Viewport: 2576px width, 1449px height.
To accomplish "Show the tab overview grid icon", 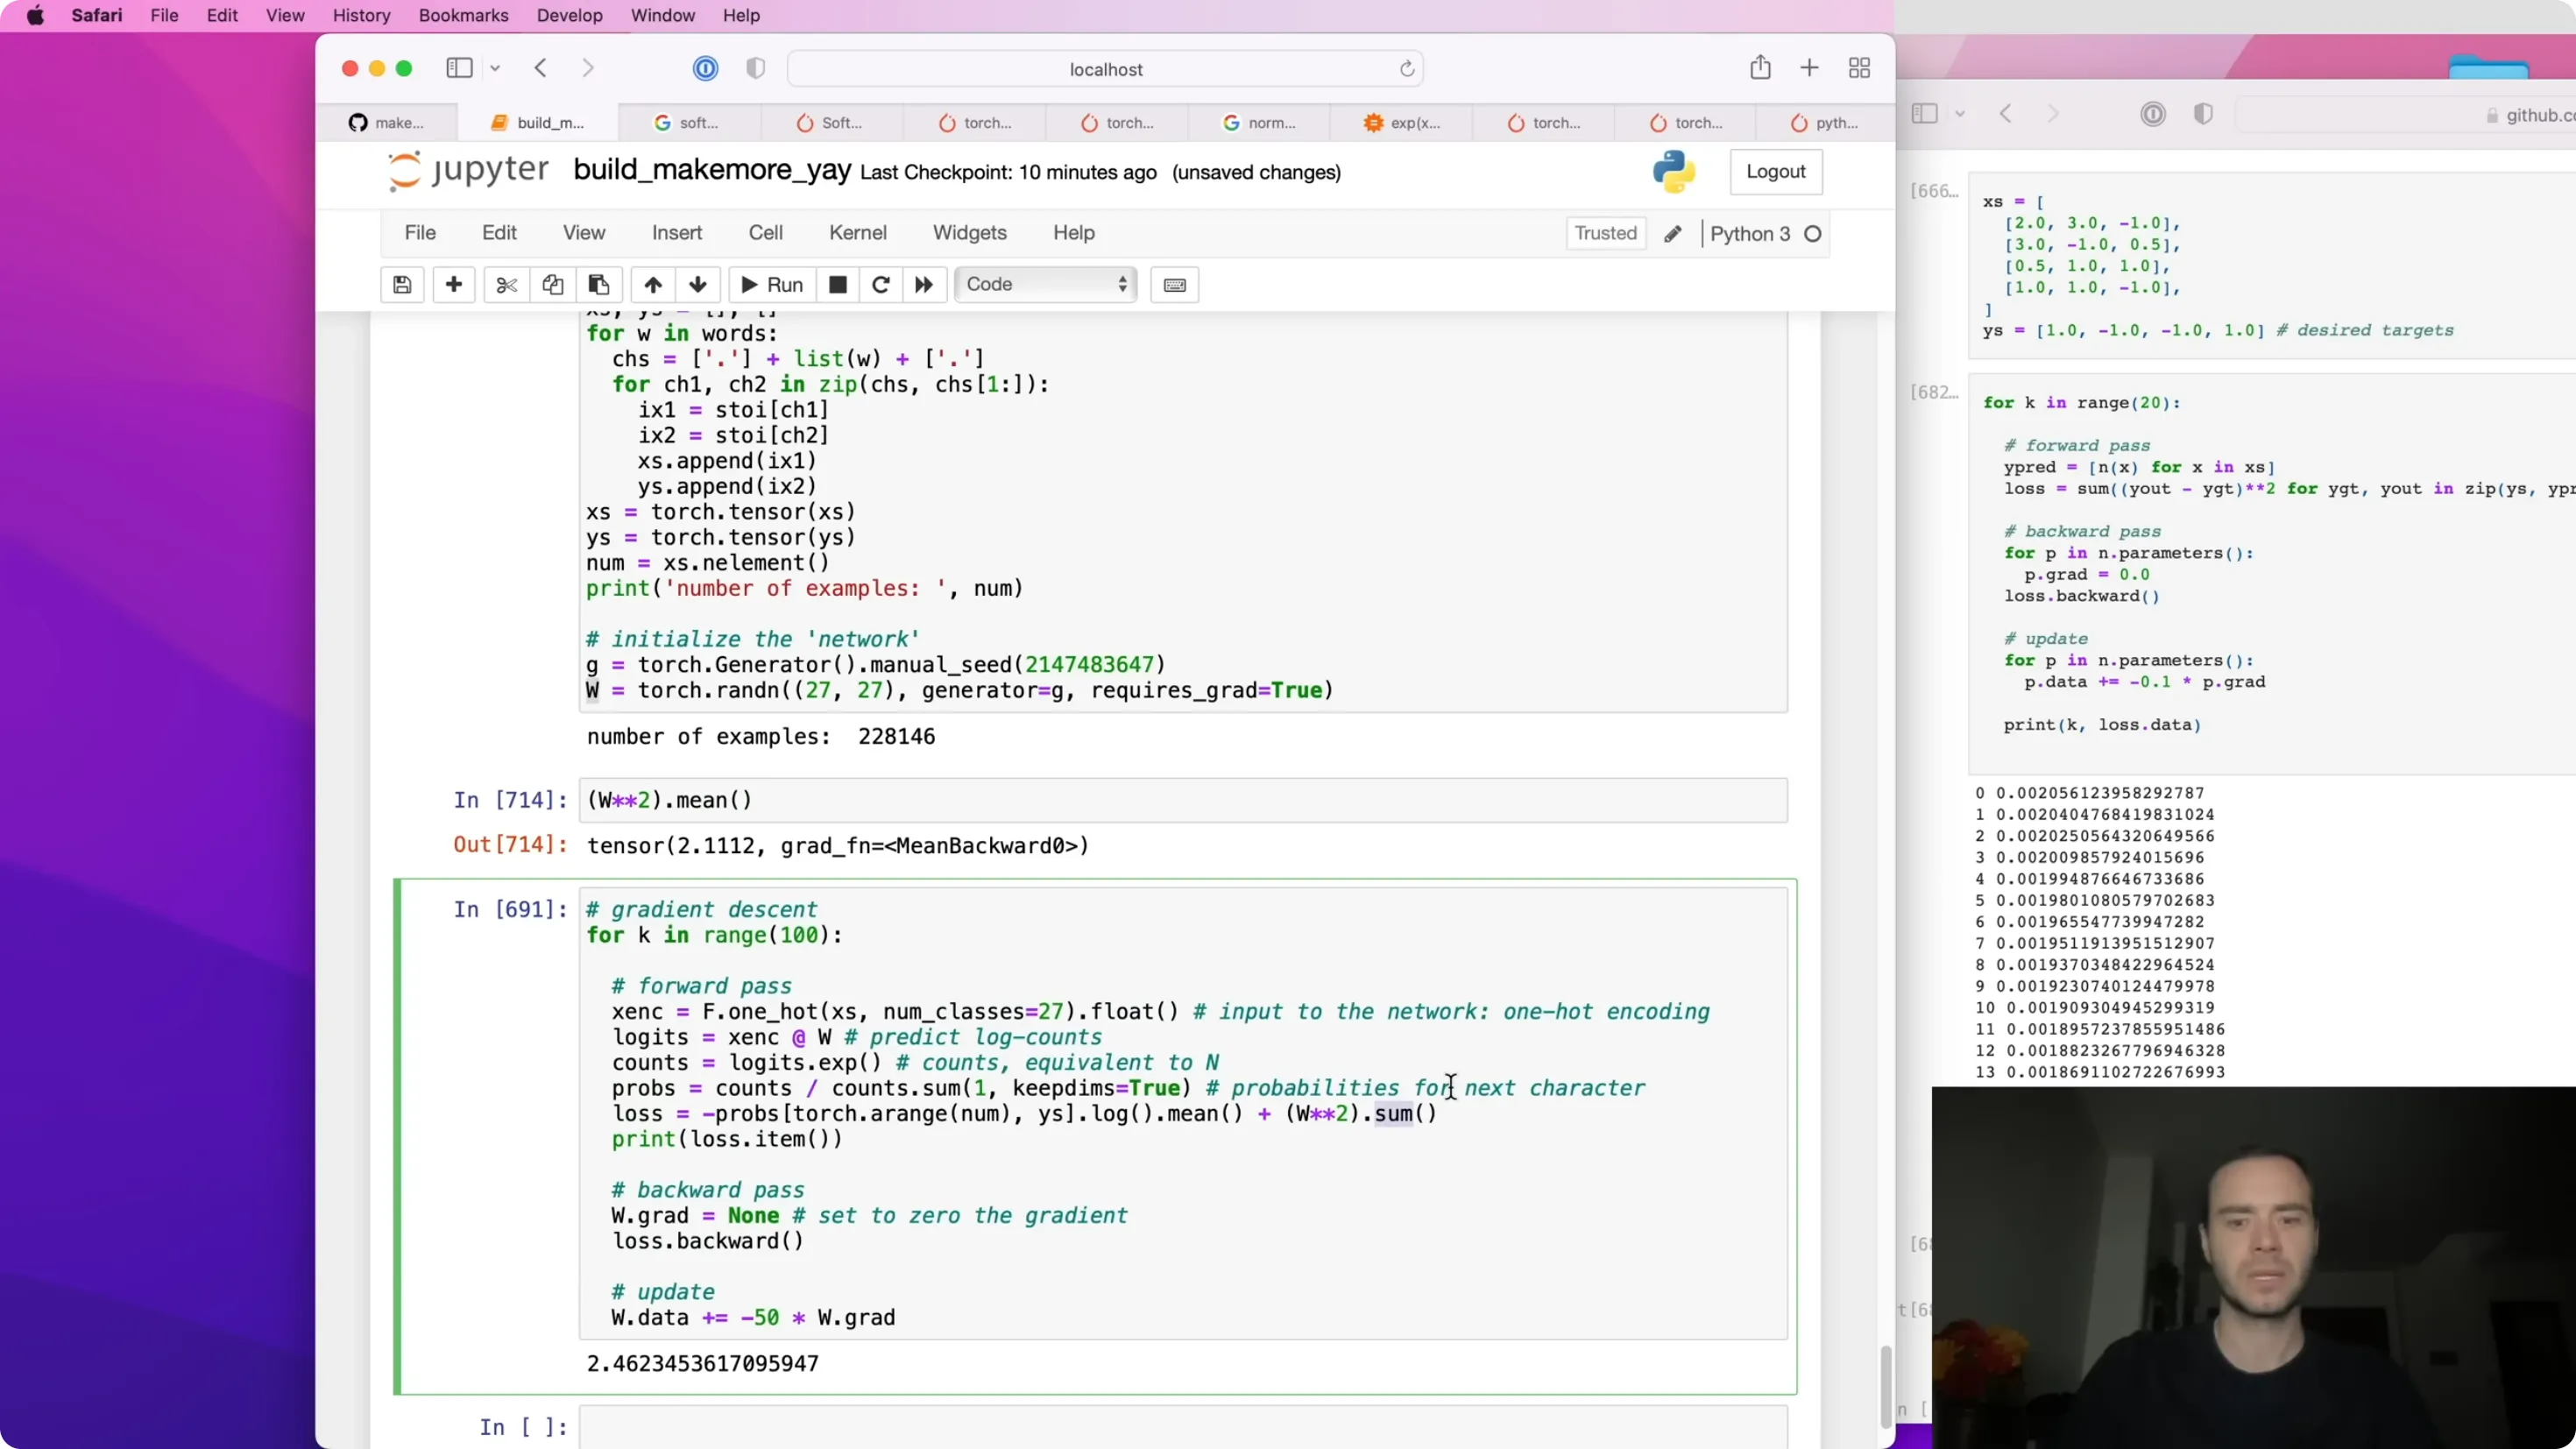I will pos(1860,68).
